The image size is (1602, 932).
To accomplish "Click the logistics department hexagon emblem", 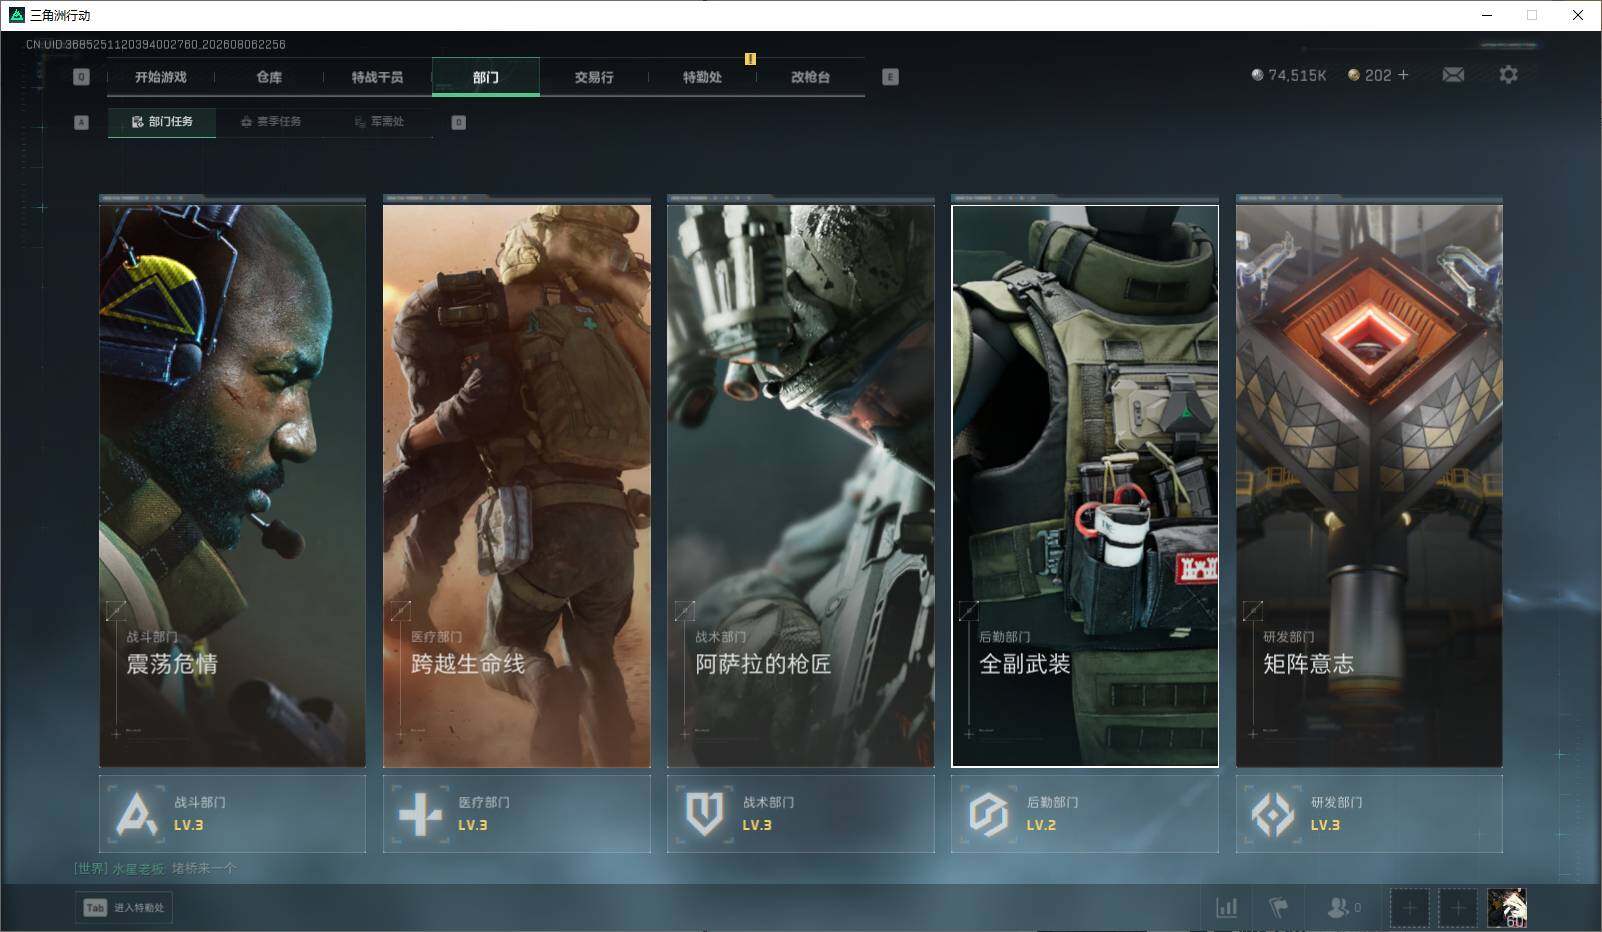I will click(x=988, y=814).
